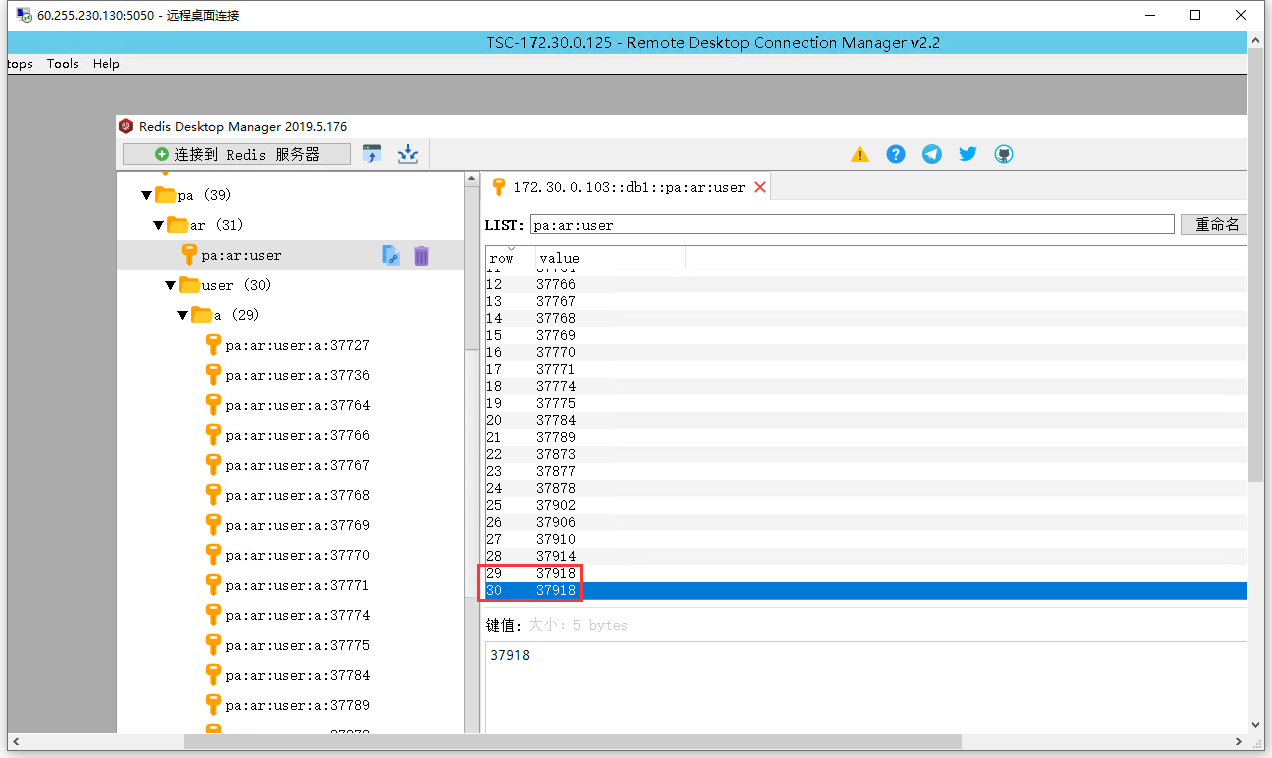Select key pa:ar:user:a:37766 in tree
Viewport: 1272px width, 758px height.
click(x=297, y=436)
